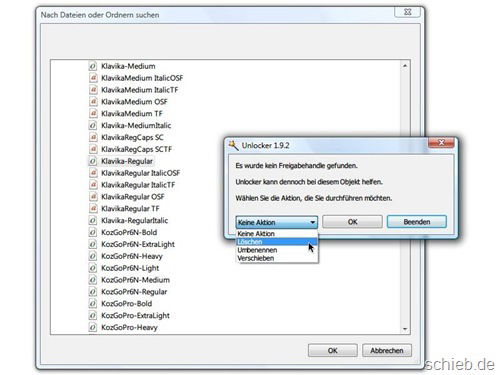Select the KozGoPro-ExtraLight font name

click(x=135, y=315)
